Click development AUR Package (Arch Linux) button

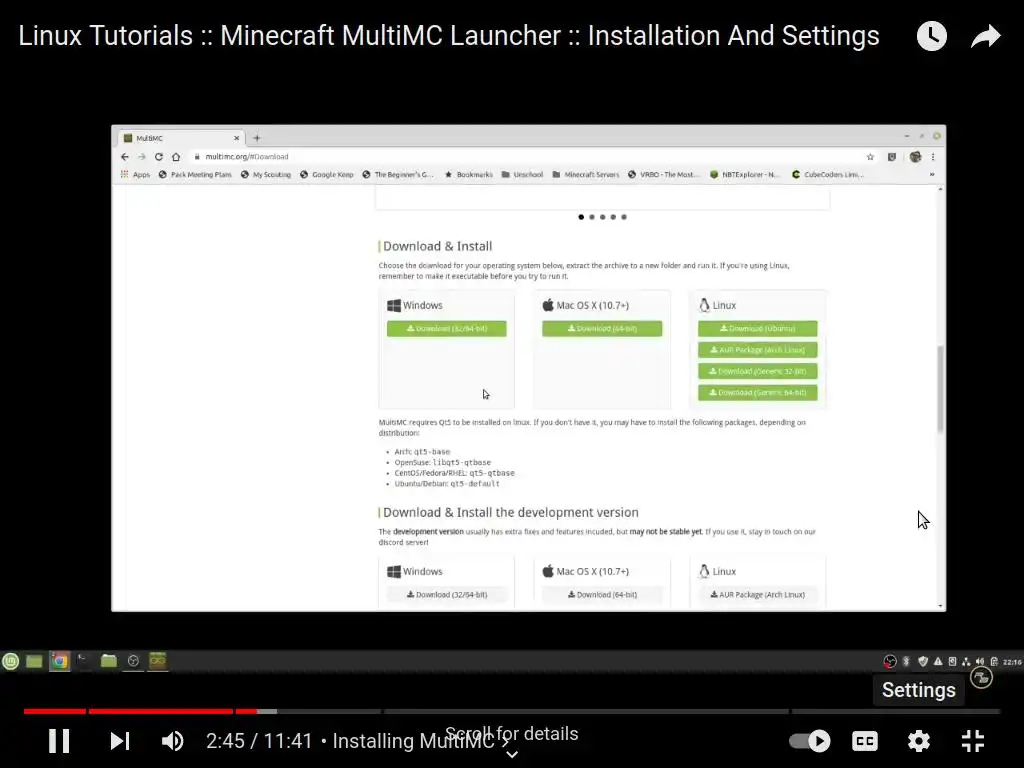758,595
